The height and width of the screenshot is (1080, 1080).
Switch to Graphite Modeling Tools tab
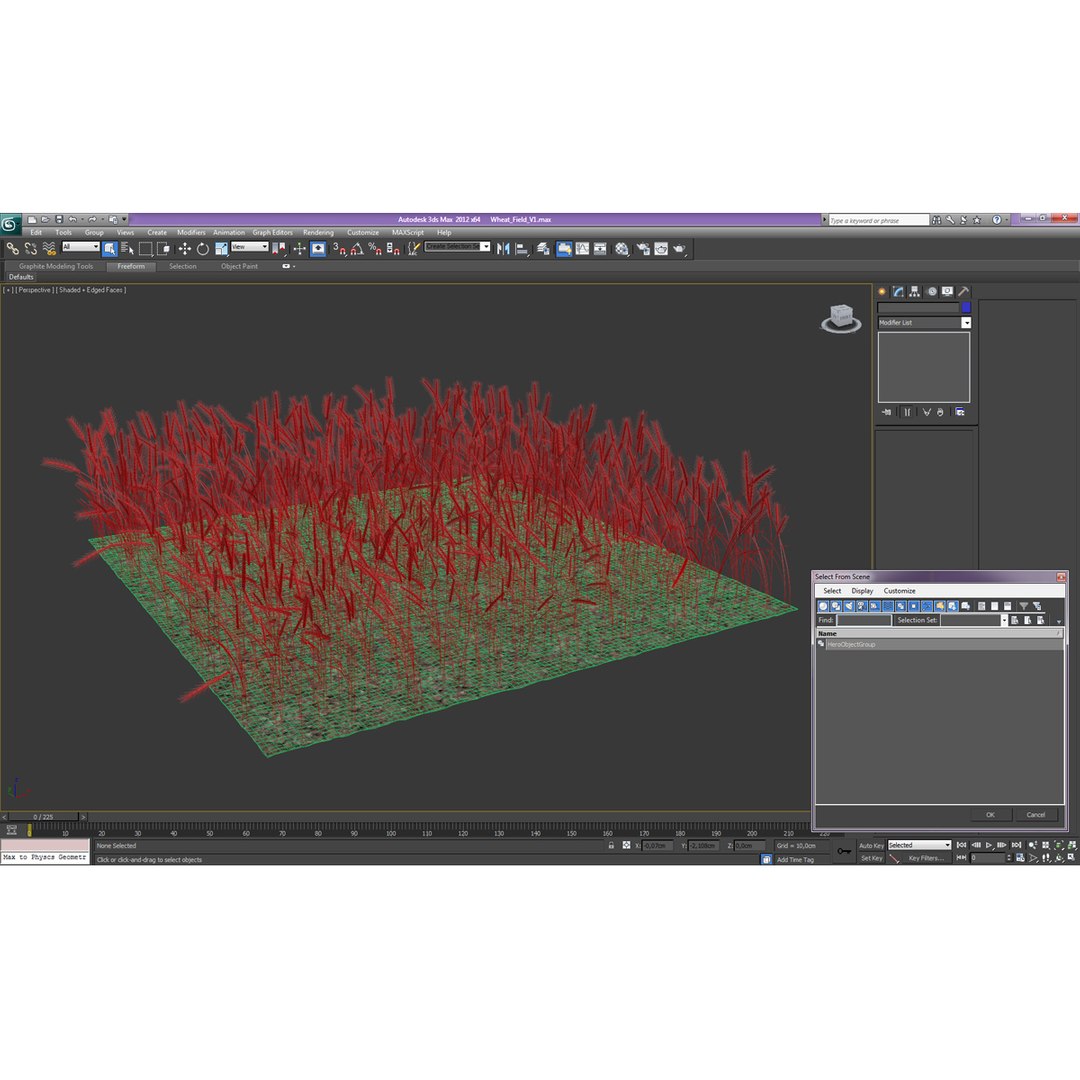pyautogui.click(x=56, y=266)
